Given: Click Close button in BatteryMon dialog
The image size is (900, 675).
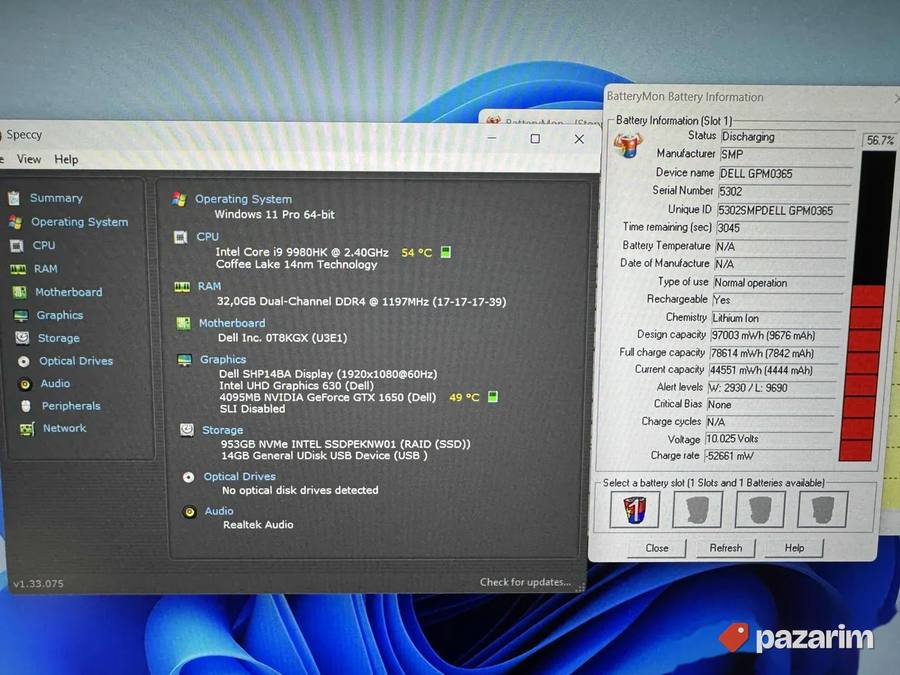Looking at the screenshot, I should [657, 548].
